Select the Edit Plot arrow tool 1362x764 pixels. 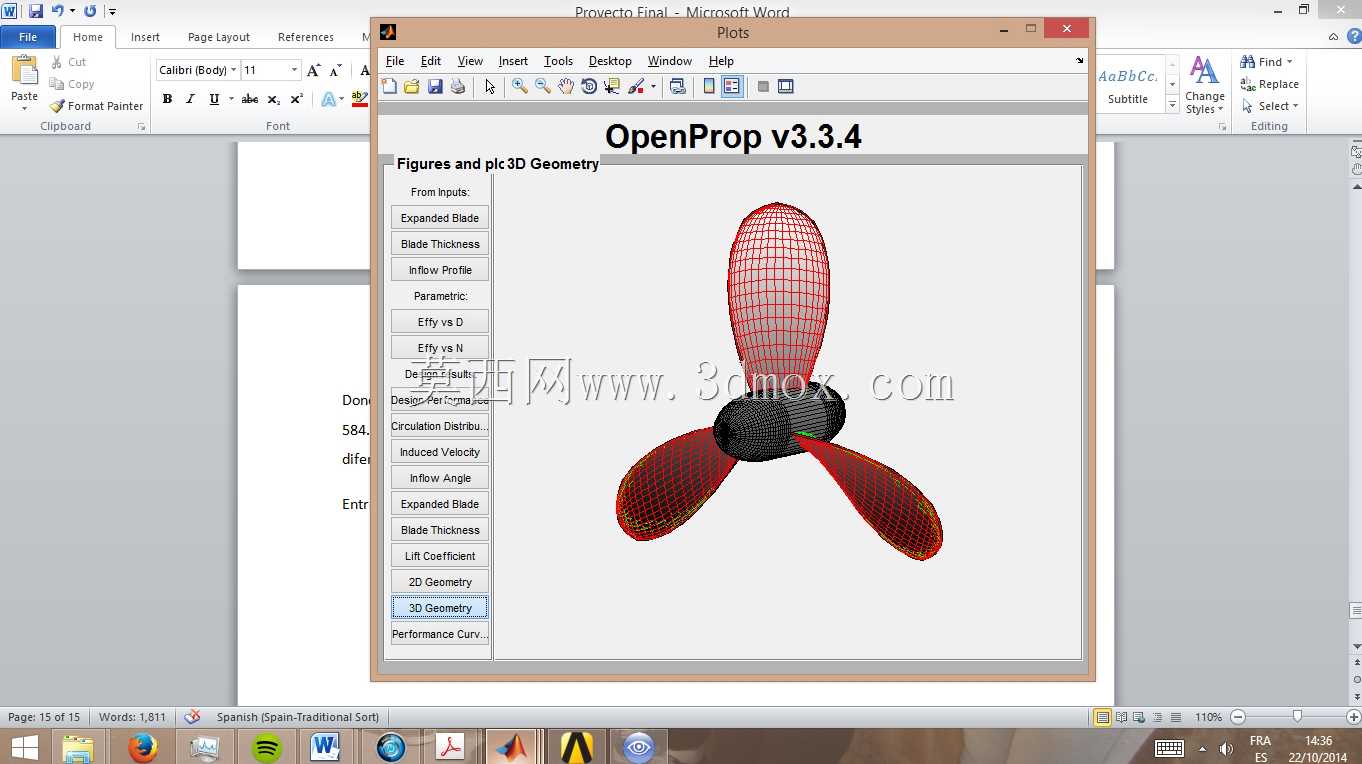(x=490, y=87)
